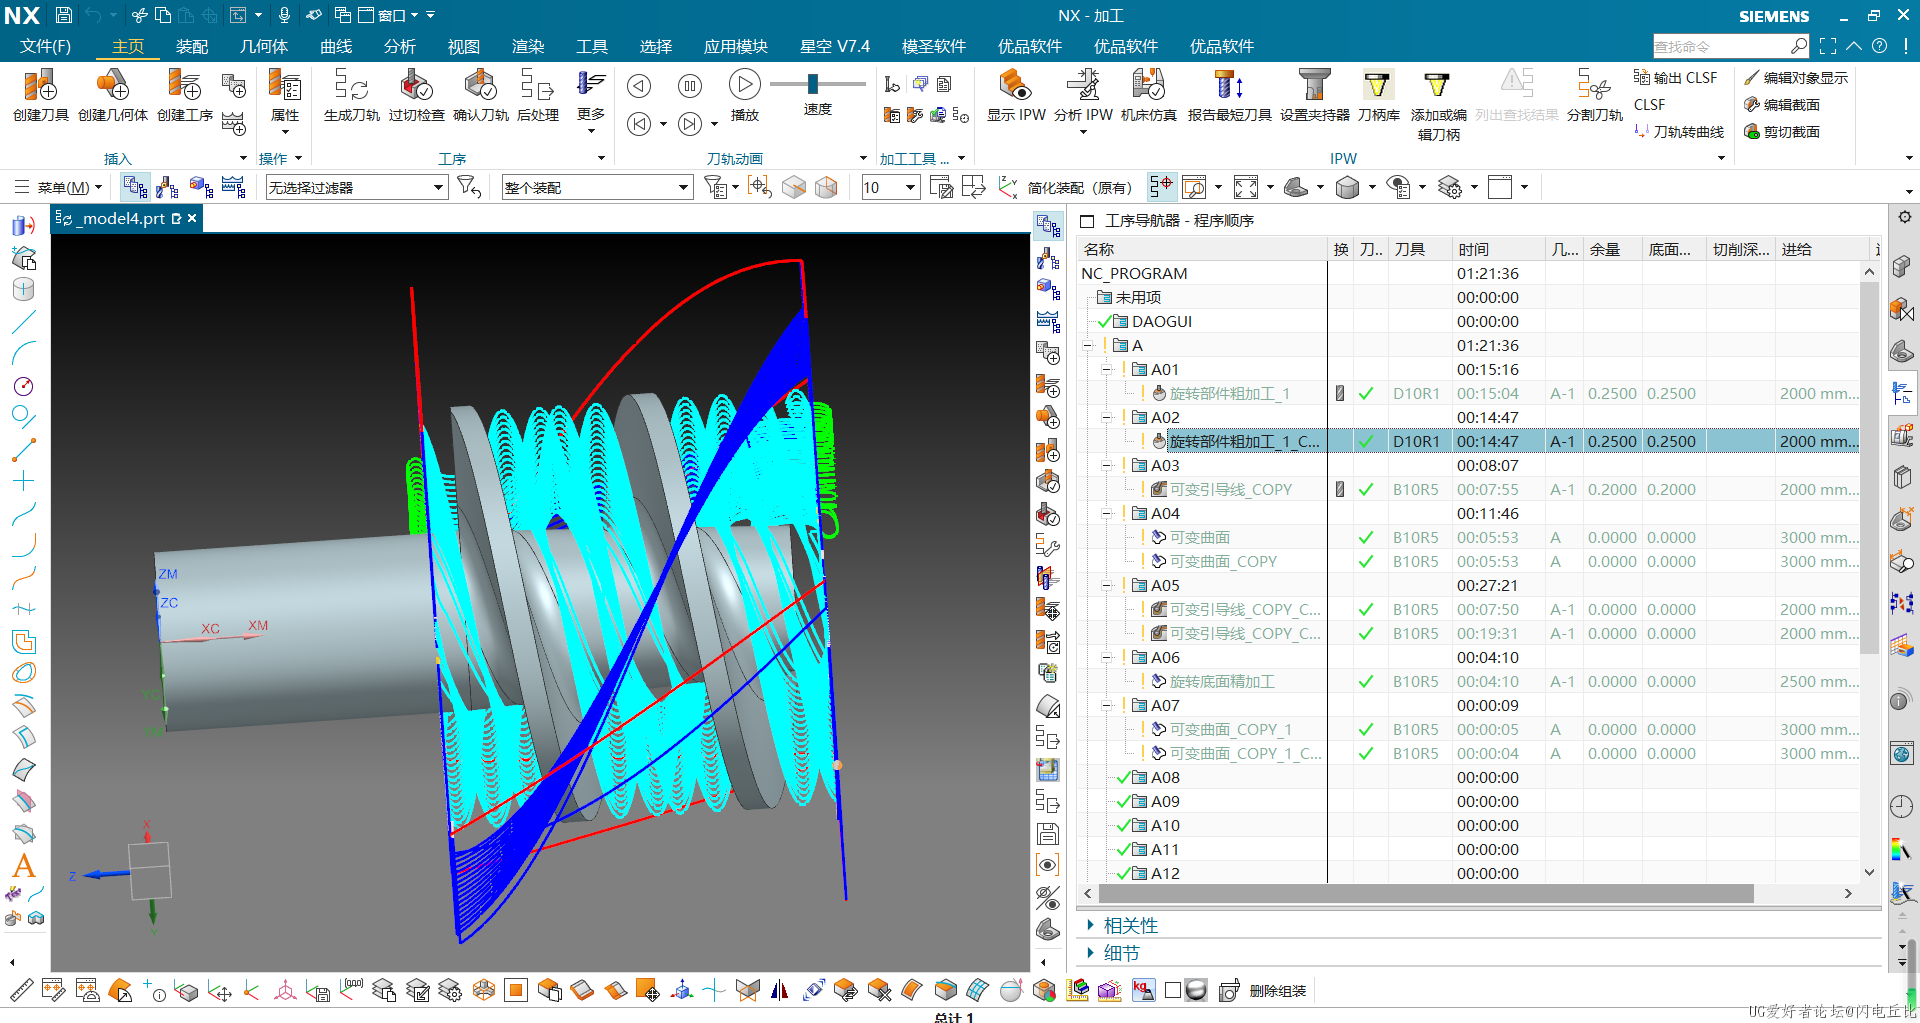Click the Find Command (查找命令) search field
Viewport: 1920px width, 1023px height.
[1731, 46]
